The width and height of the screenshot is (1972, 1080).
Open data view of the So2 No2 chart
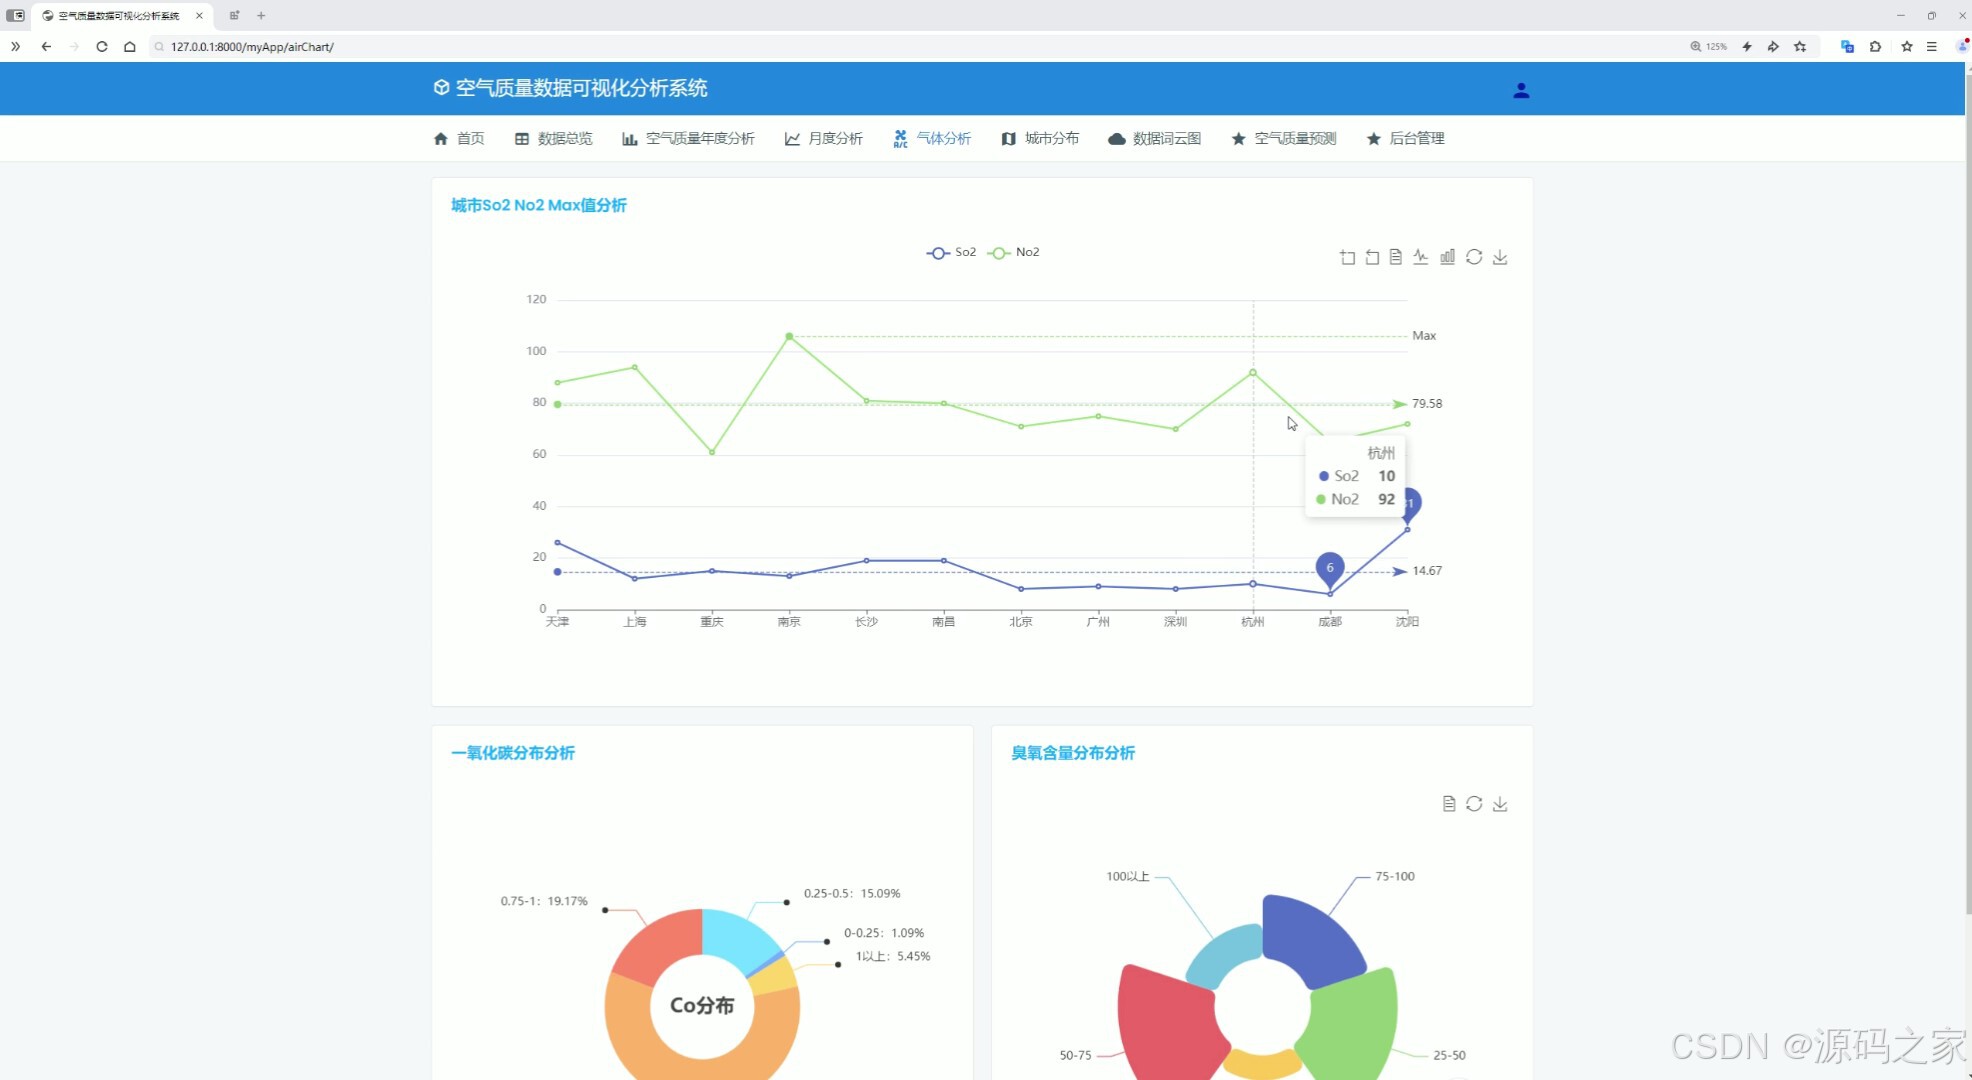[x=1396, y=258]
